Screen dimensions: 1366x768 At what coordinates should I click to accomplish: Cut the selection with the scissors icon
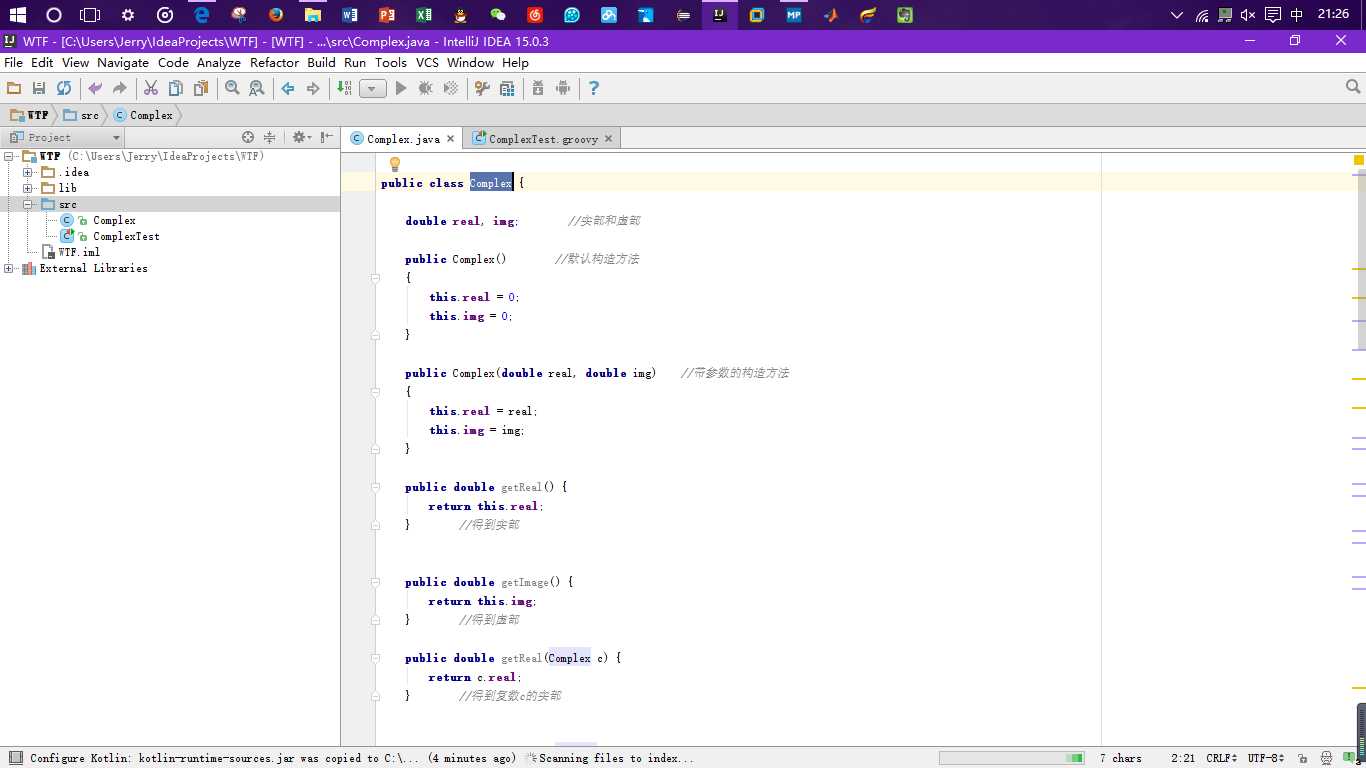[x=151, y=88]
